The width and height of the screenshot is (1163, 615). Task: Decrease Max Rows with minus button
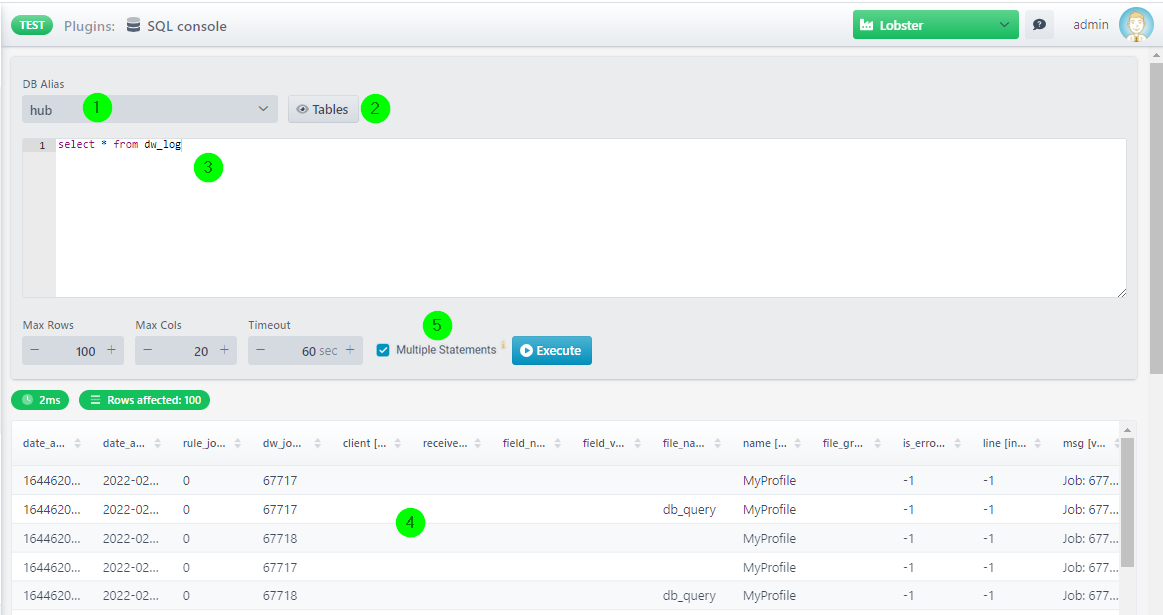35,350
